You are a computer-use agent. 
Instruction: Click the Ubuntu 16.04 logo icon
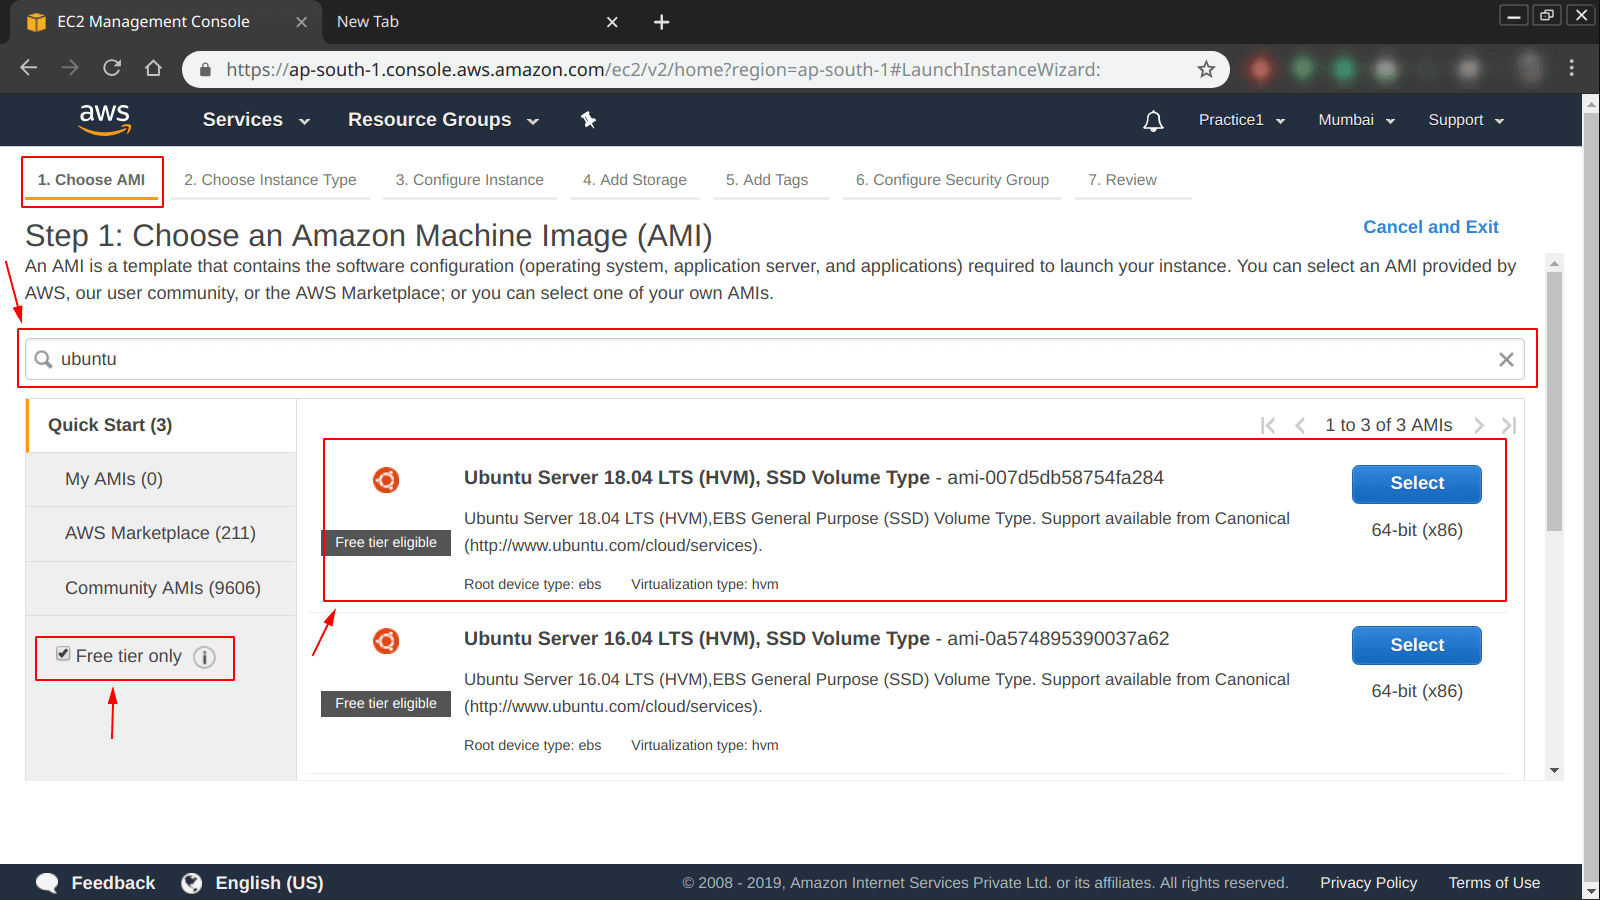click(x=386, y=641)
